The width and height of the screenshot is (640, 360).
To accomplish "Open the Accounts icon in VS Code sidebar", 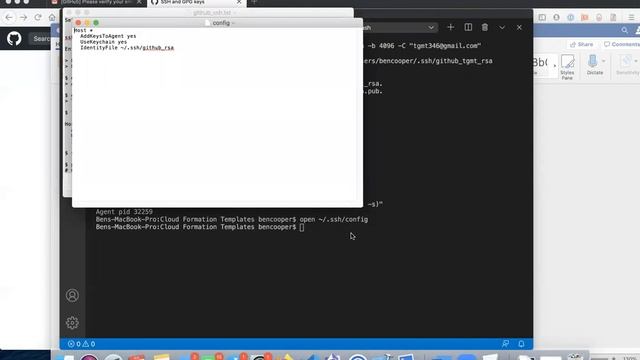I will (72, 295).
